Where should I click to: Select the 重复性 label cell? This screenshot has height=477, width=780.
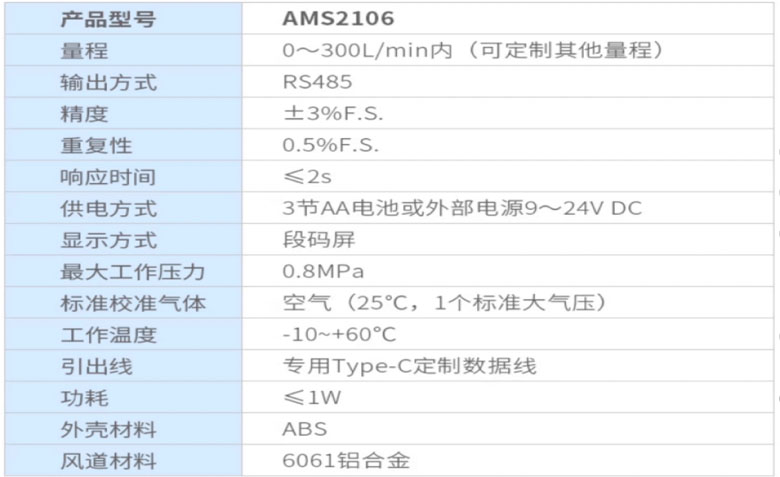point(123,145)
